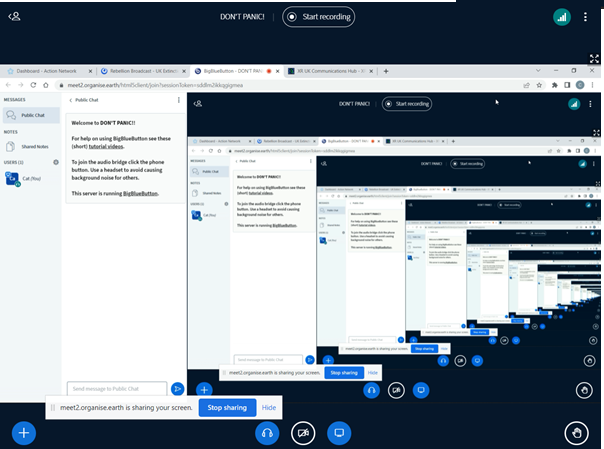Click the second-level Start recording button
Image resolution: width=604 pixels, height=449 pixels.
(407, 104)
